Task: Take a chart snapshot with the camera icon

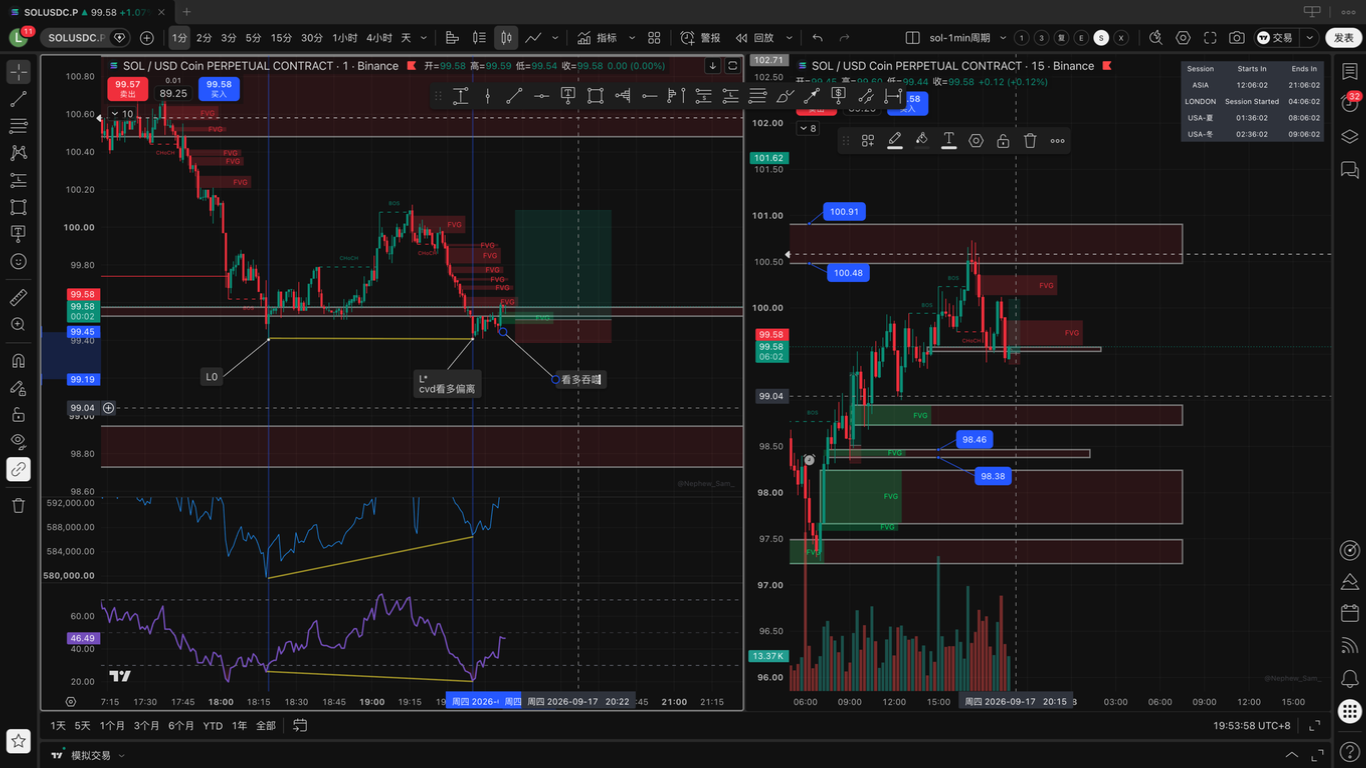Action: coord(1237,38)
